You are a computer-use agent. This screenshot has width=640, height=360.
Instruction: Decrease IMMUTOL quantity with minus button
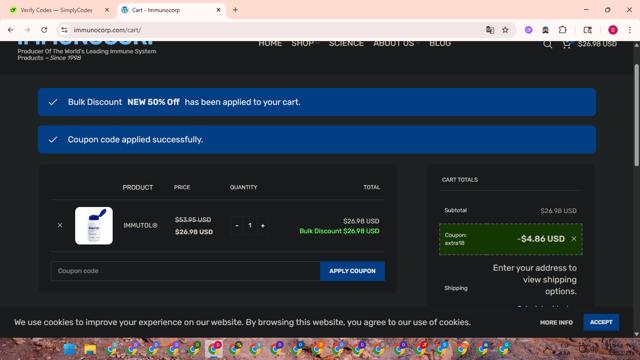[x=237, y=225]
